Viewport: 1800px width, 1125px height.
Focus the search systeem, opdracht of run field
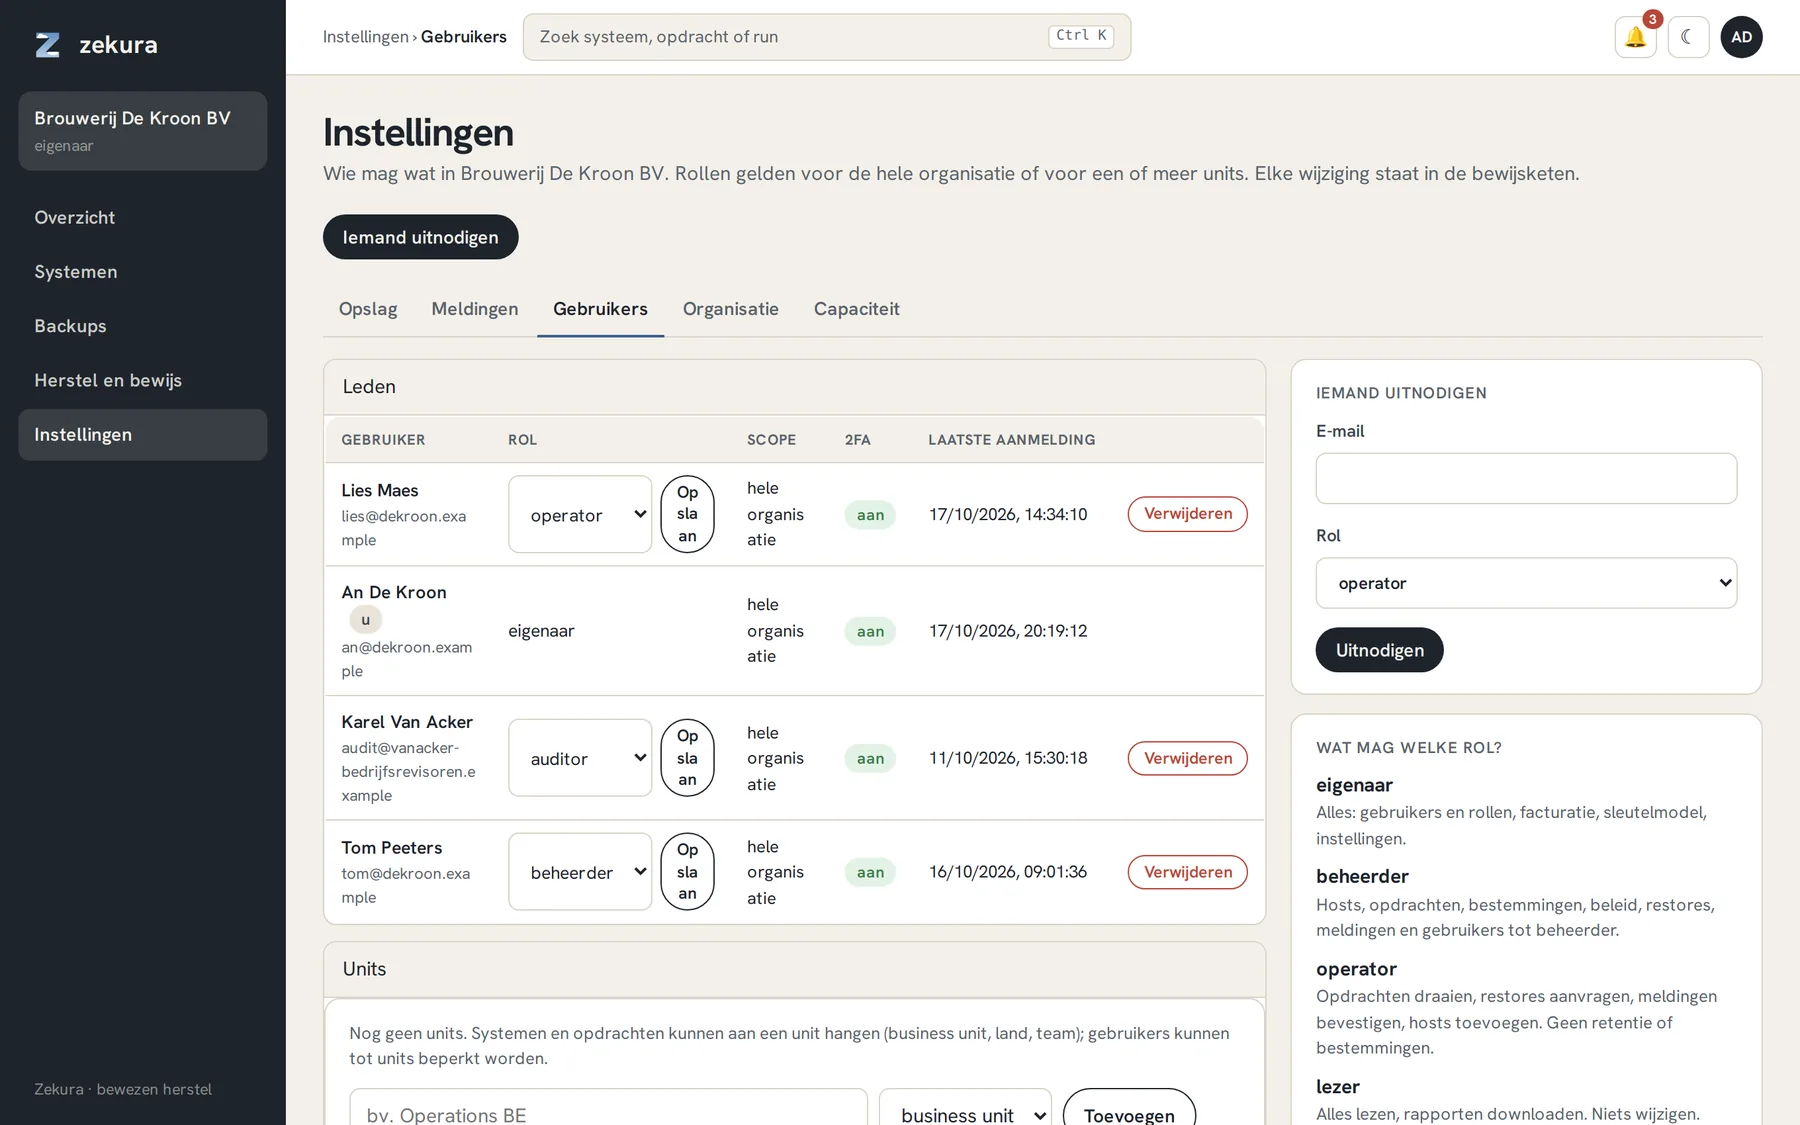827,37
